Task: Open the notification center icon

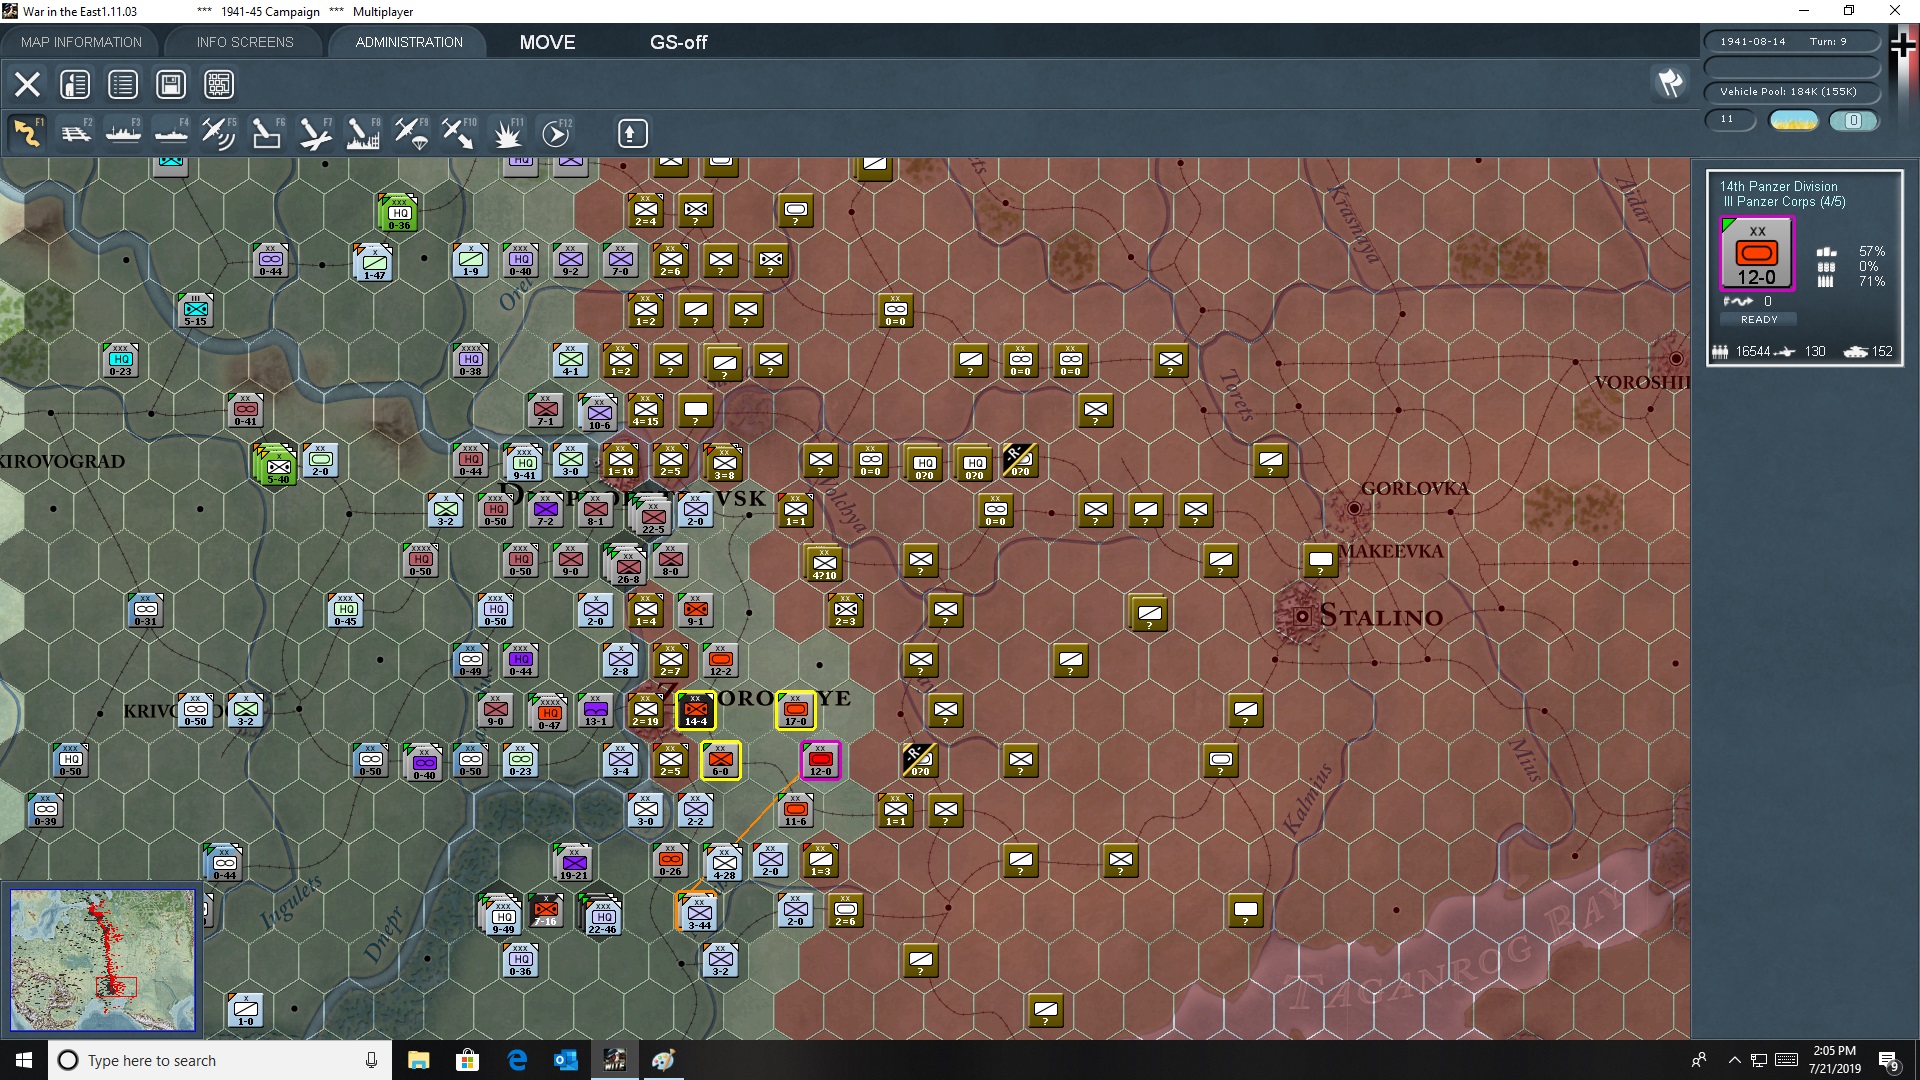Action: pyautogui.click(x=1888, y=1060)
